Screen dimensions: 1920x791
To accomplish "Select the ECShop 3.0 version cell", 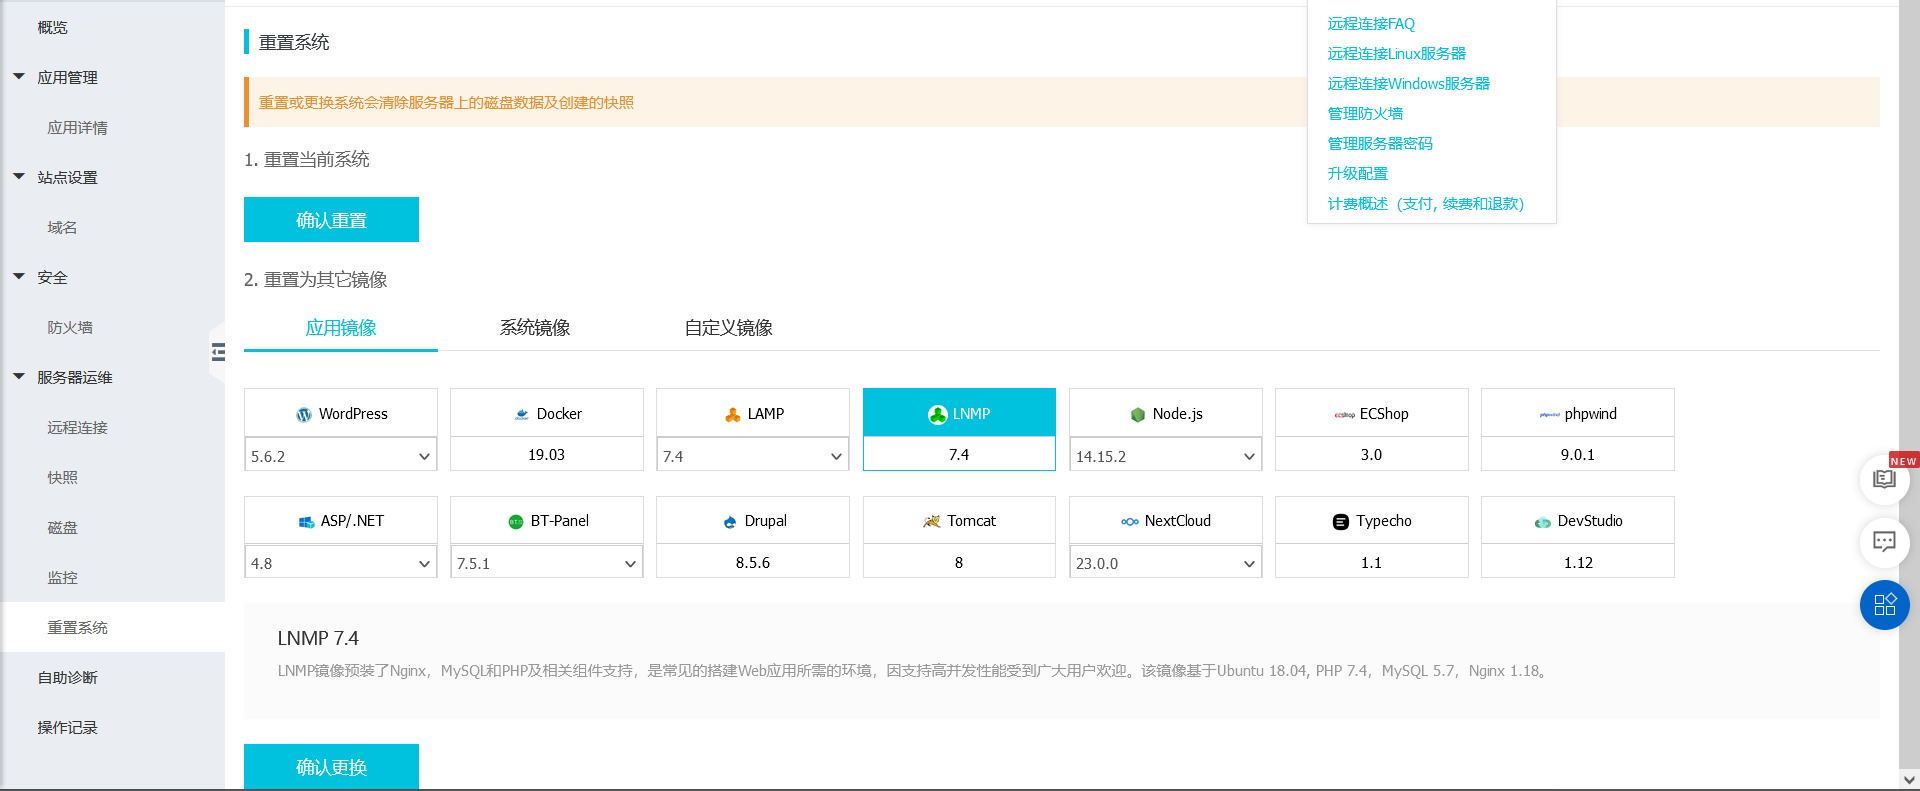I will click(x=1372, y=454).
